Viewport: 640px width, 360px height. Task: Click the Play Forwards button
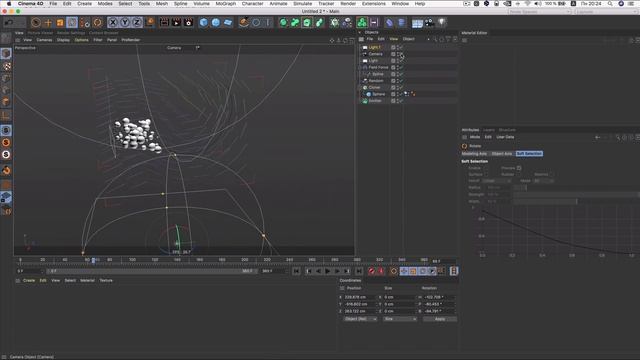327,271
